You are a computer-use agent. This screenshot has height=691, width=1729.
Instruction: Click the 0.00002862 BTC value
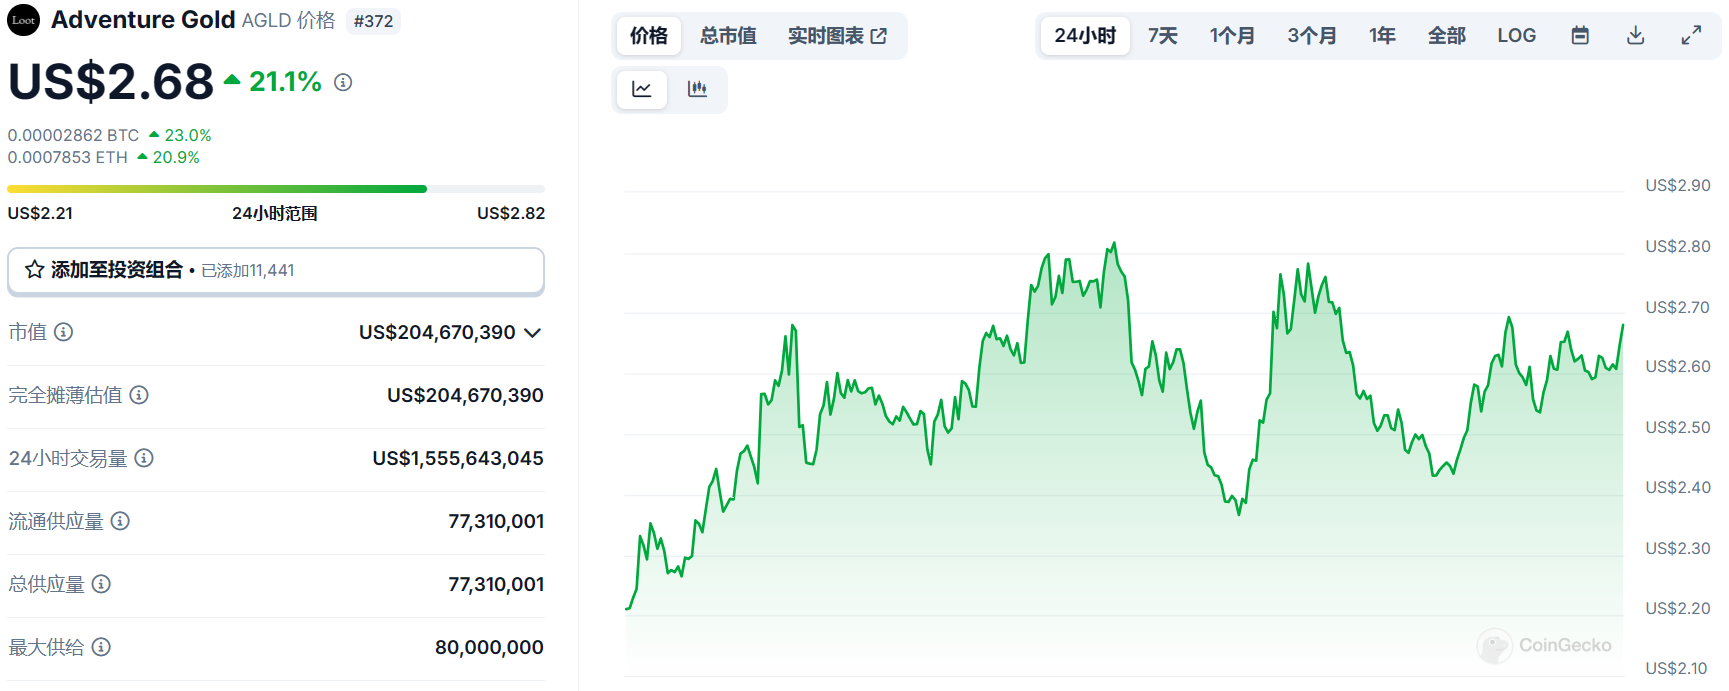pyautogui.click(x=73, y=135)
